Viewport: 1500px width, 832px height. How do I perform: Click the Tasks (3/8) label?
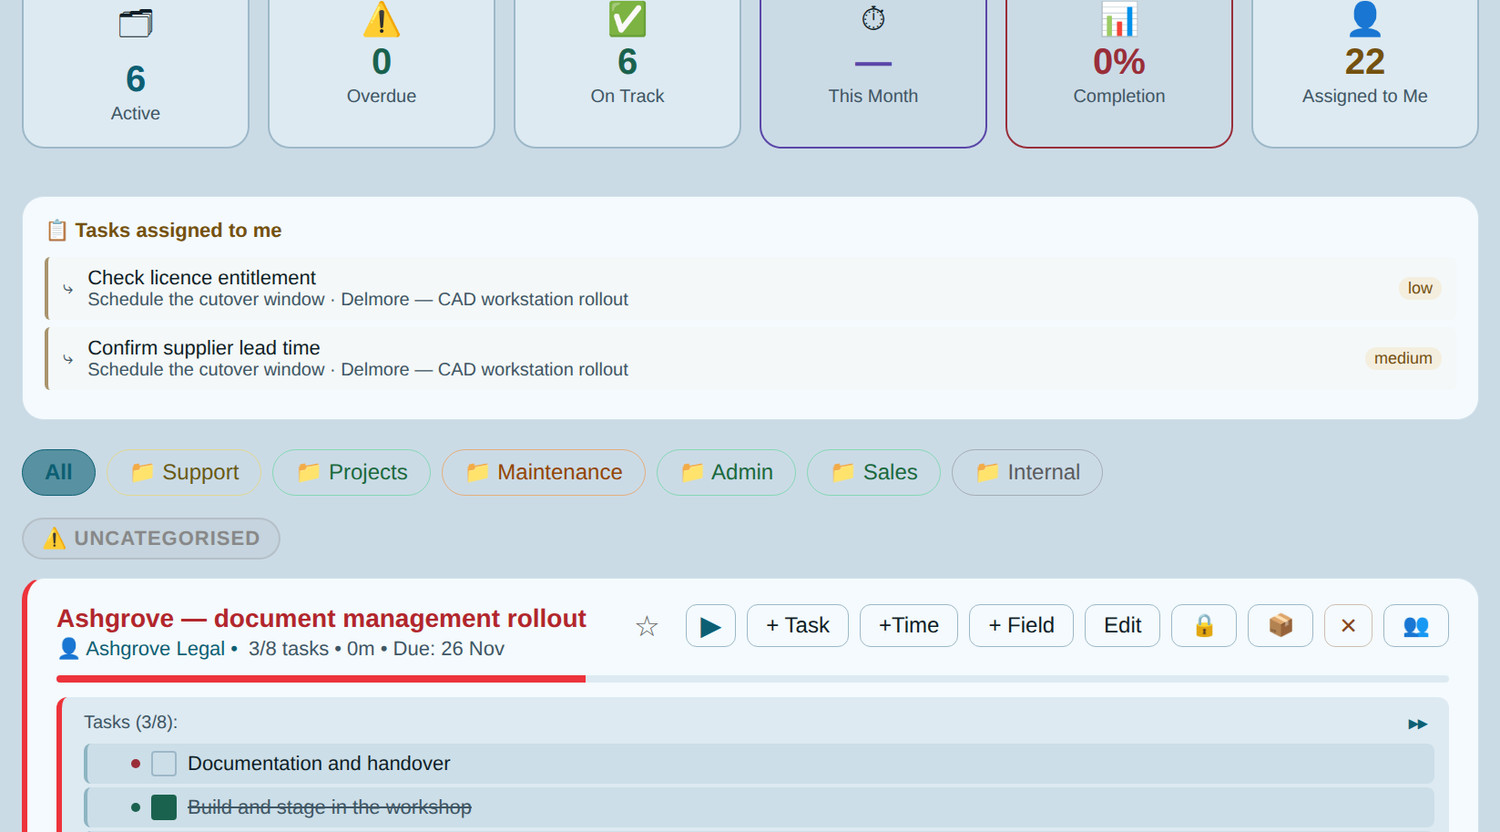(x=131, y=722)
